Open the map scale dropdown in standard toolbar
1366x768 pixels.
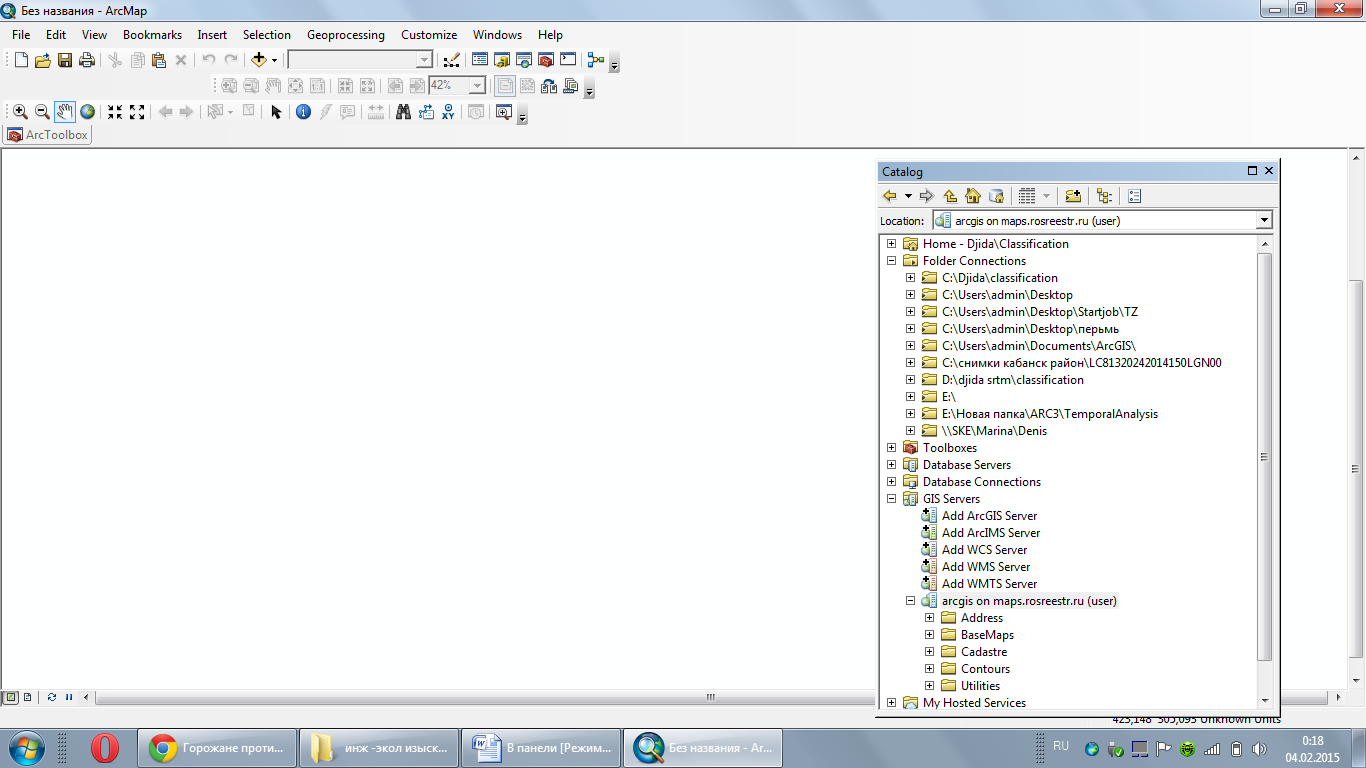click(424, 60)
